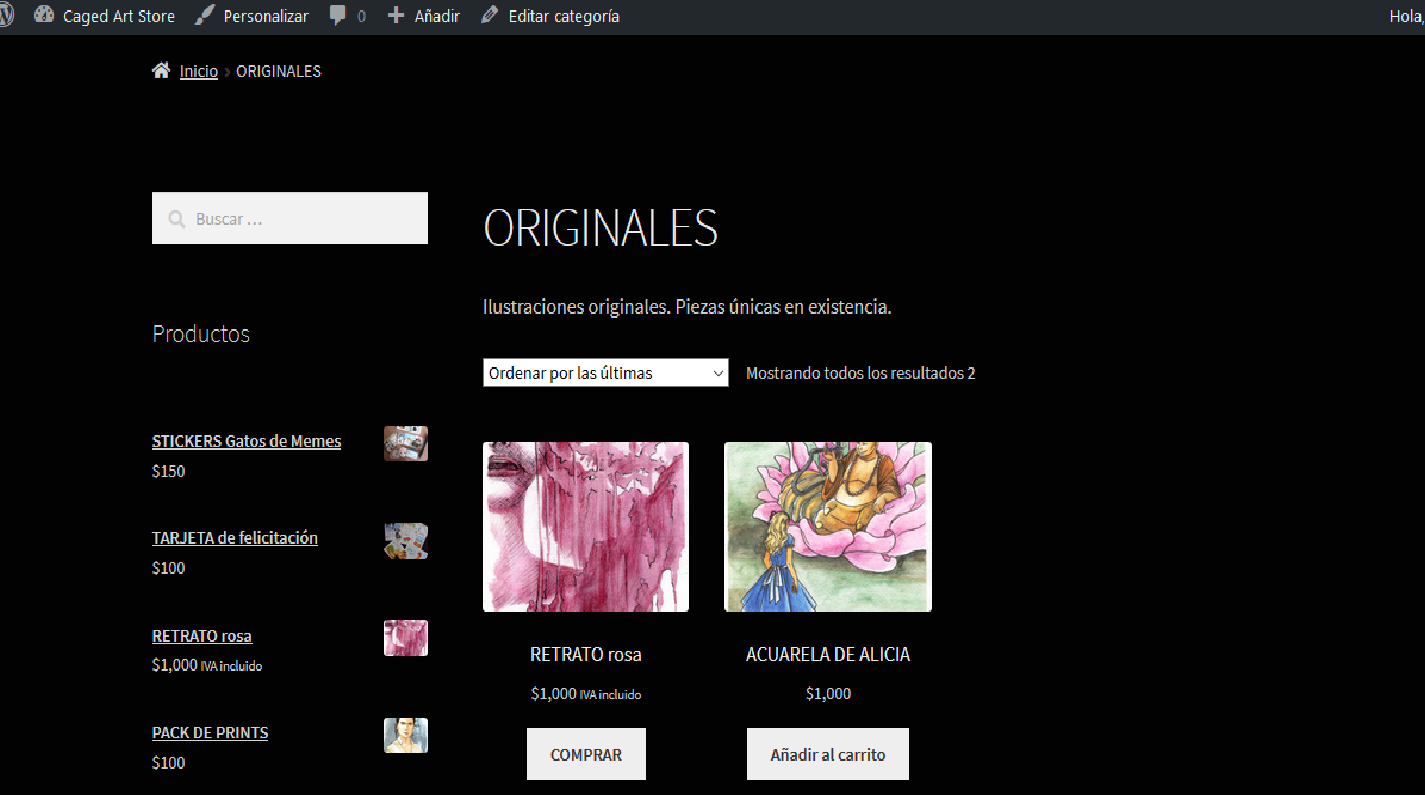
Task: Click the Añadir plus icon
Action: click(x=396, y=16)
